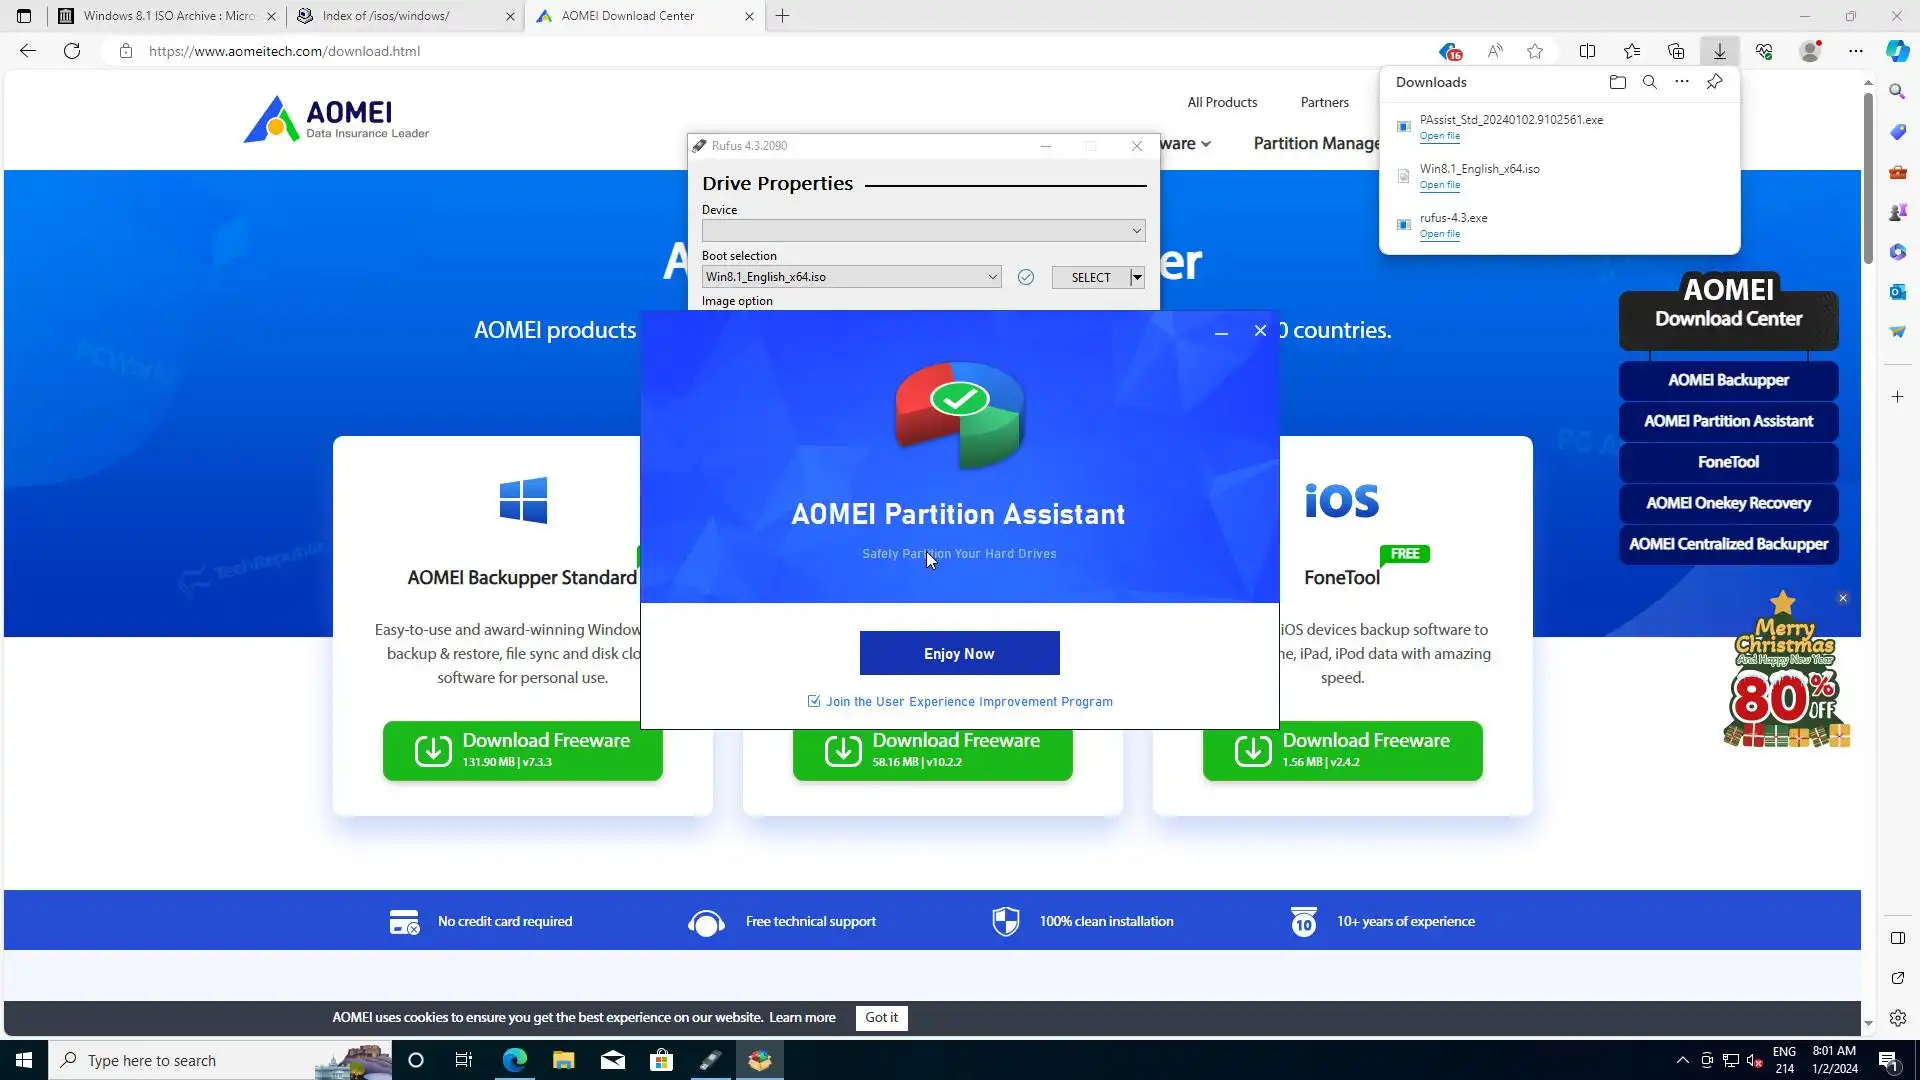The width and height of the screenshot is (1920, 1080).
Task: Expand the SELECT button arrow
Action: 1137,277
